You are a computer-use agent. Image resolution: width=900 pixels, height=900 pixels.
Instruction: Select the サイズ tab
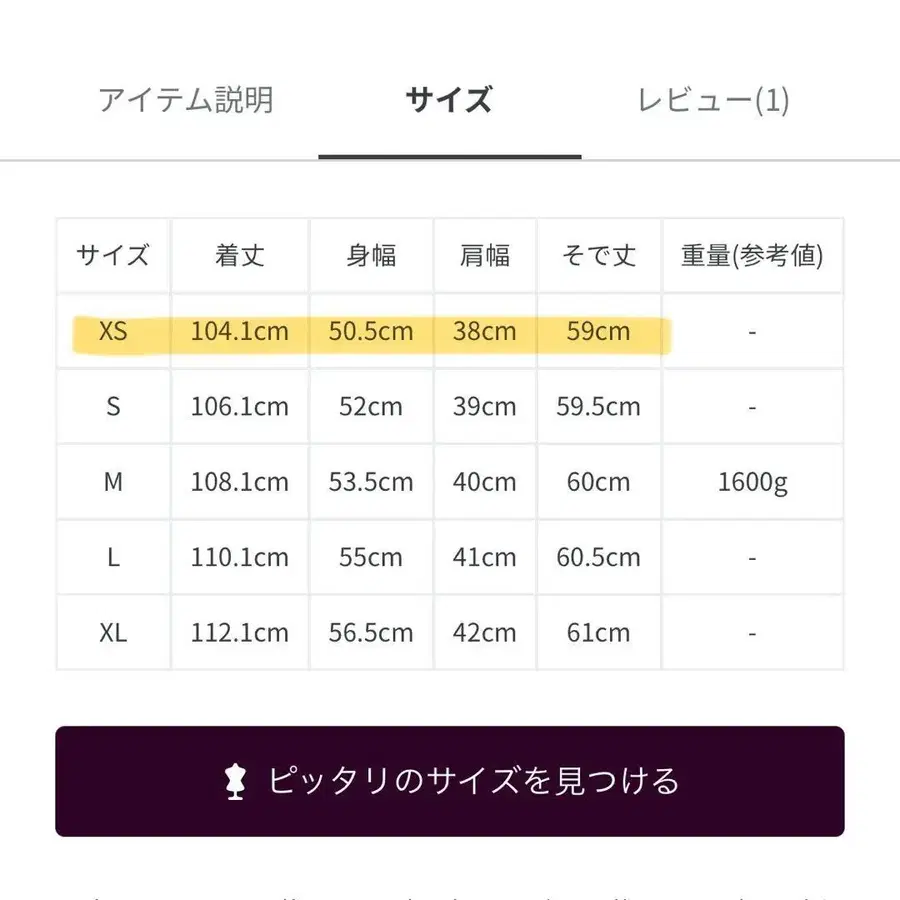(449, 100)
